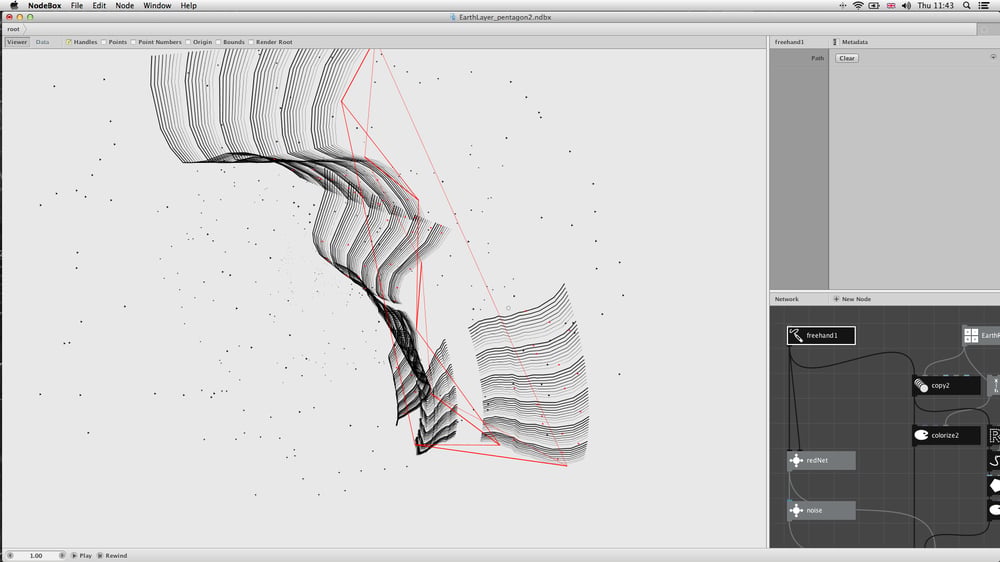This screenshot has width=1000, height=562.
Task: Toggle the Handles checkbox
Action: tap(68, 42)
